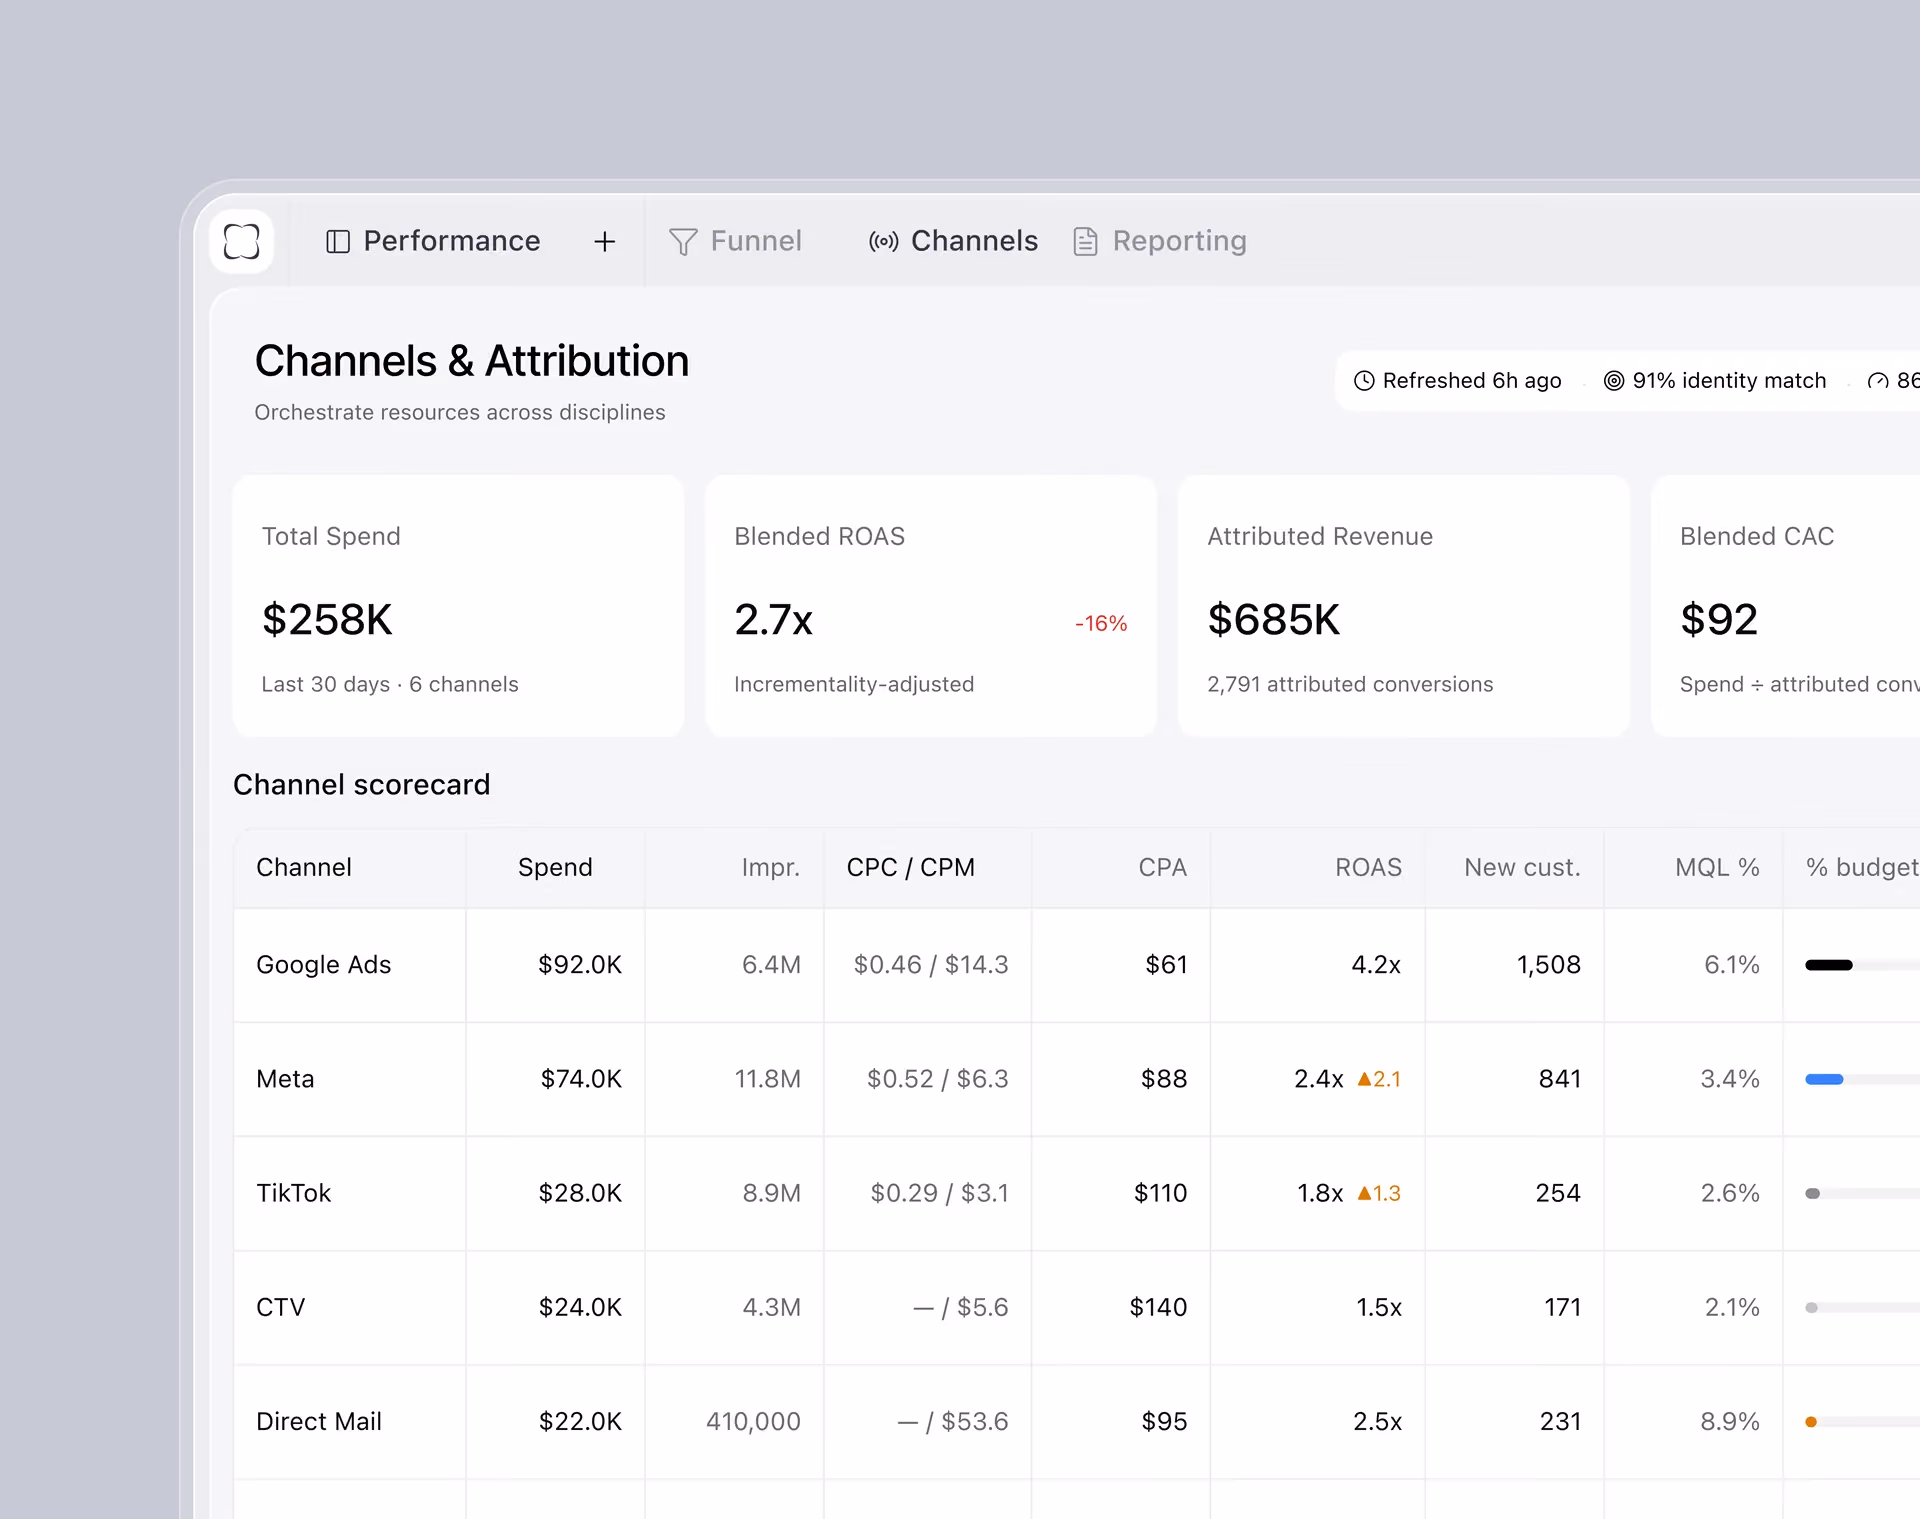Click the 2,791 attributed conversions text
The height and width of the screenshot is (1519, 1920).
point(1350,685)
